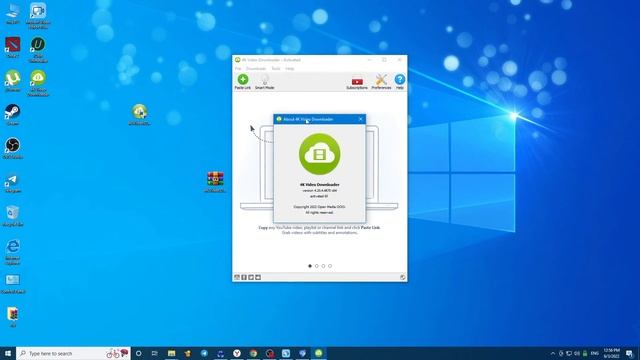Click 4K Video Downloader taskbar icon
Image resolution: width=640 pixels, height=360 pixels.
[x=319, y=353]
